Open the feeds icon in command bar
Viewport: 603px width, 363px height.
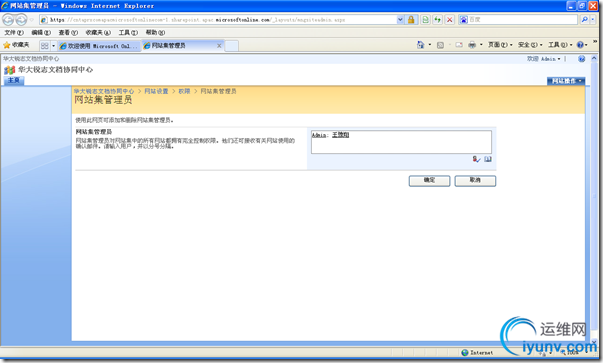pyautogui.click(x=440, y=45)
